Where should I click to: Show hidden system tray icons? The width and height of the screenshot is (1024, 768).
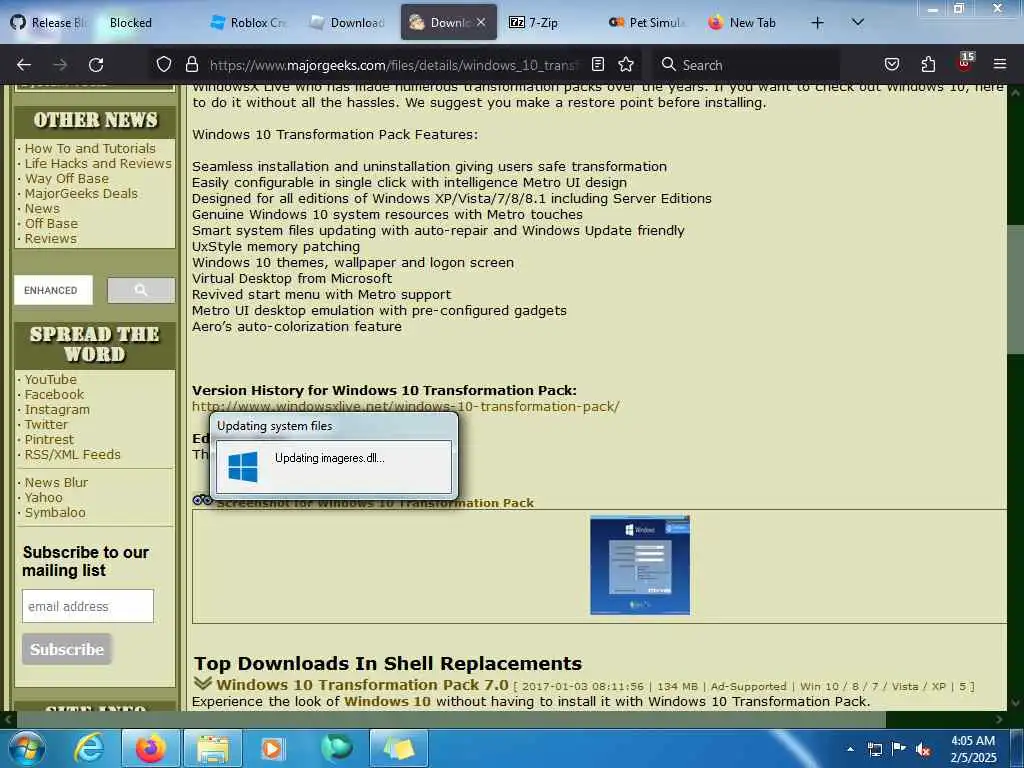point(850,749)
